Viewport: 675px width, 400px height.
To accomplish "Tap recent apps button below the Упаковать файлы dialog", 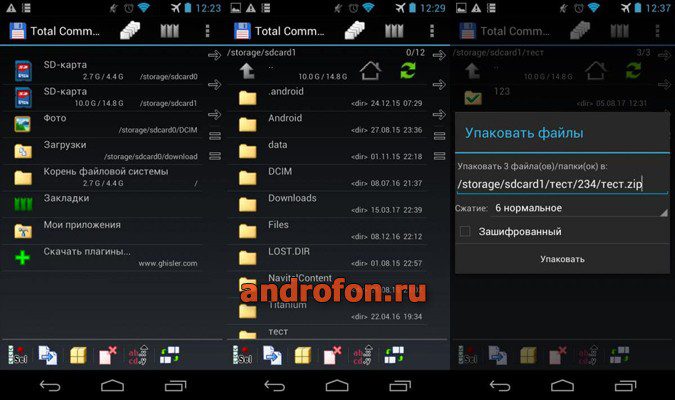I will tap(625, 385).
